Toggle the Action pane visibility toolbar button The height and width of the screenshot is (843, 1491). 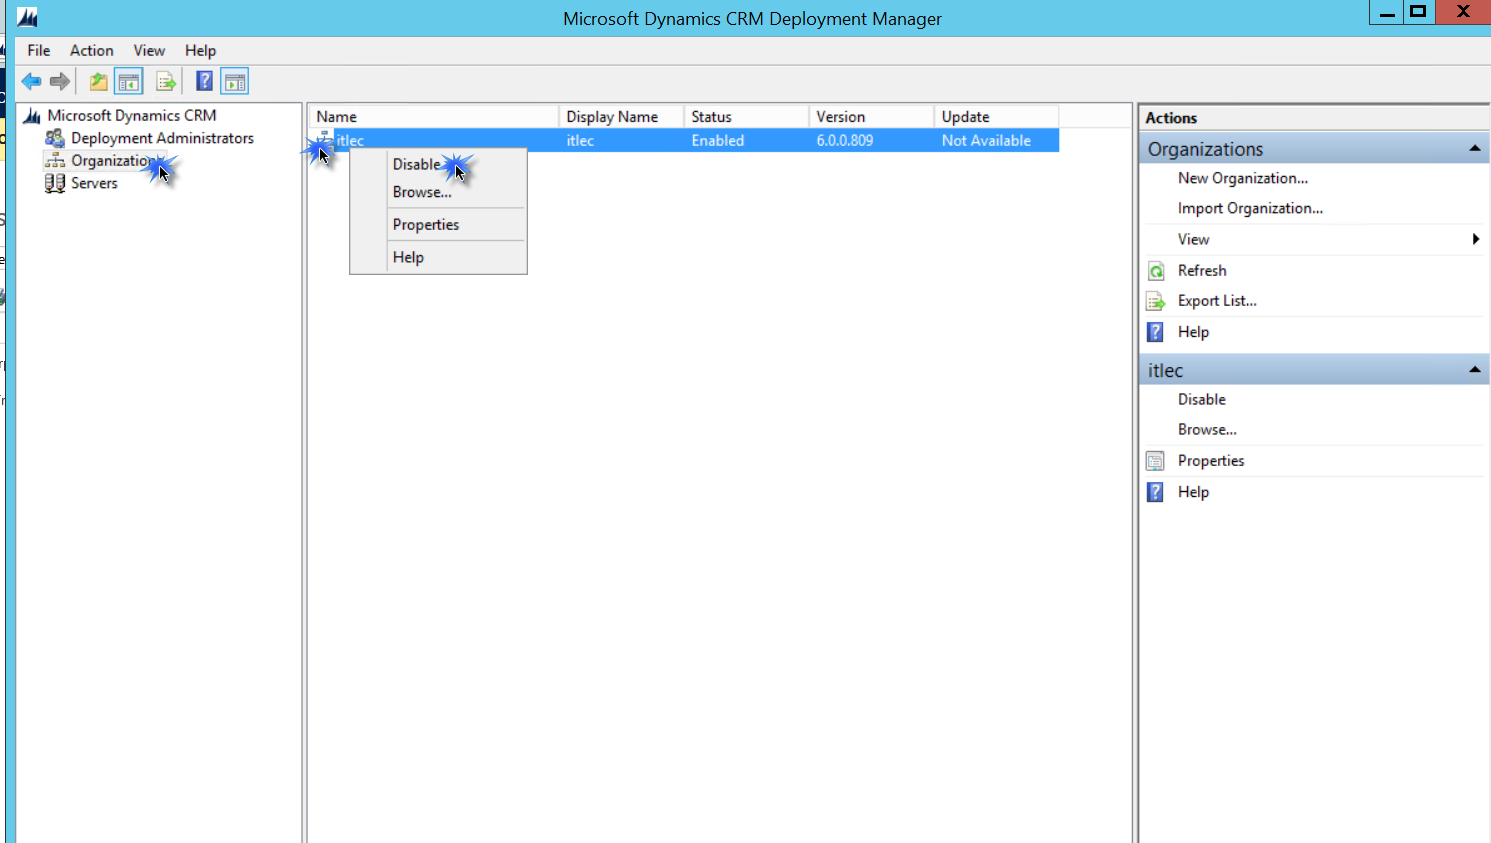pos(234,81)
